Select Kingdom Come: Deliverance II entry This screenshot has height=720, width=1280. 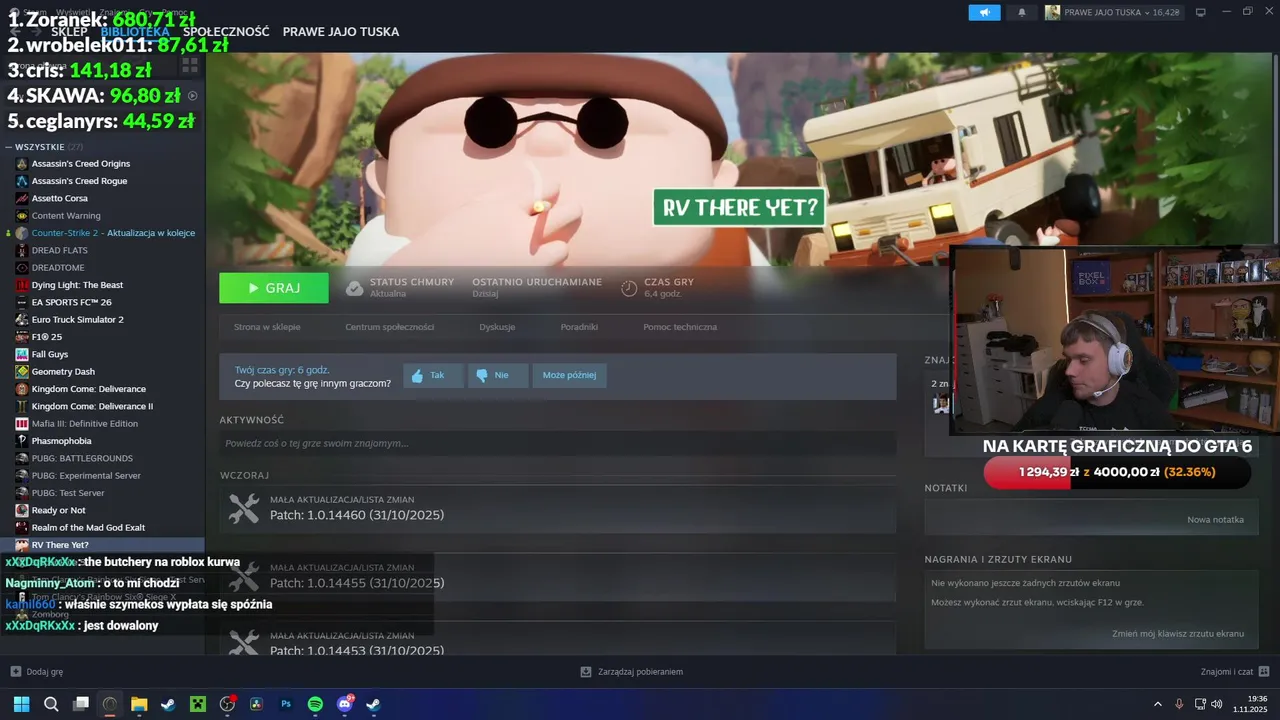[92, 406]
